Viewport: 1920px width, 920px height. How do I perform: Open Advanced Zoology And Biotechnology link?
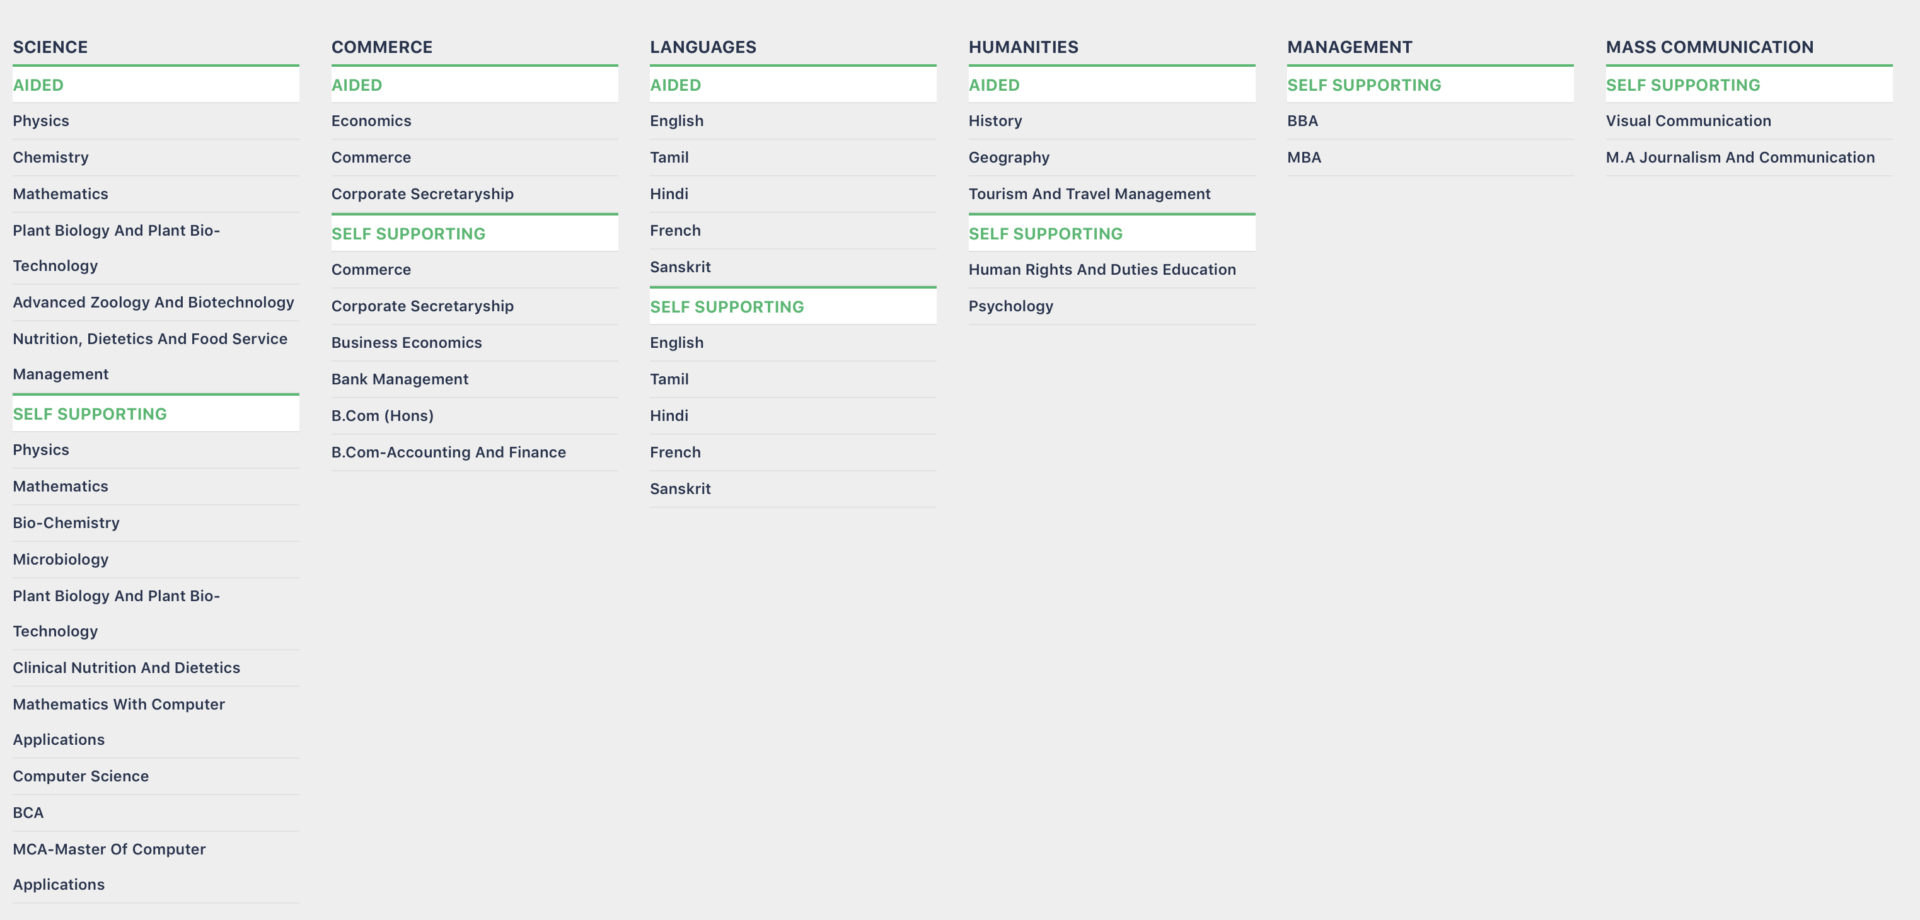pyautogui.click(x=153, y=302)
